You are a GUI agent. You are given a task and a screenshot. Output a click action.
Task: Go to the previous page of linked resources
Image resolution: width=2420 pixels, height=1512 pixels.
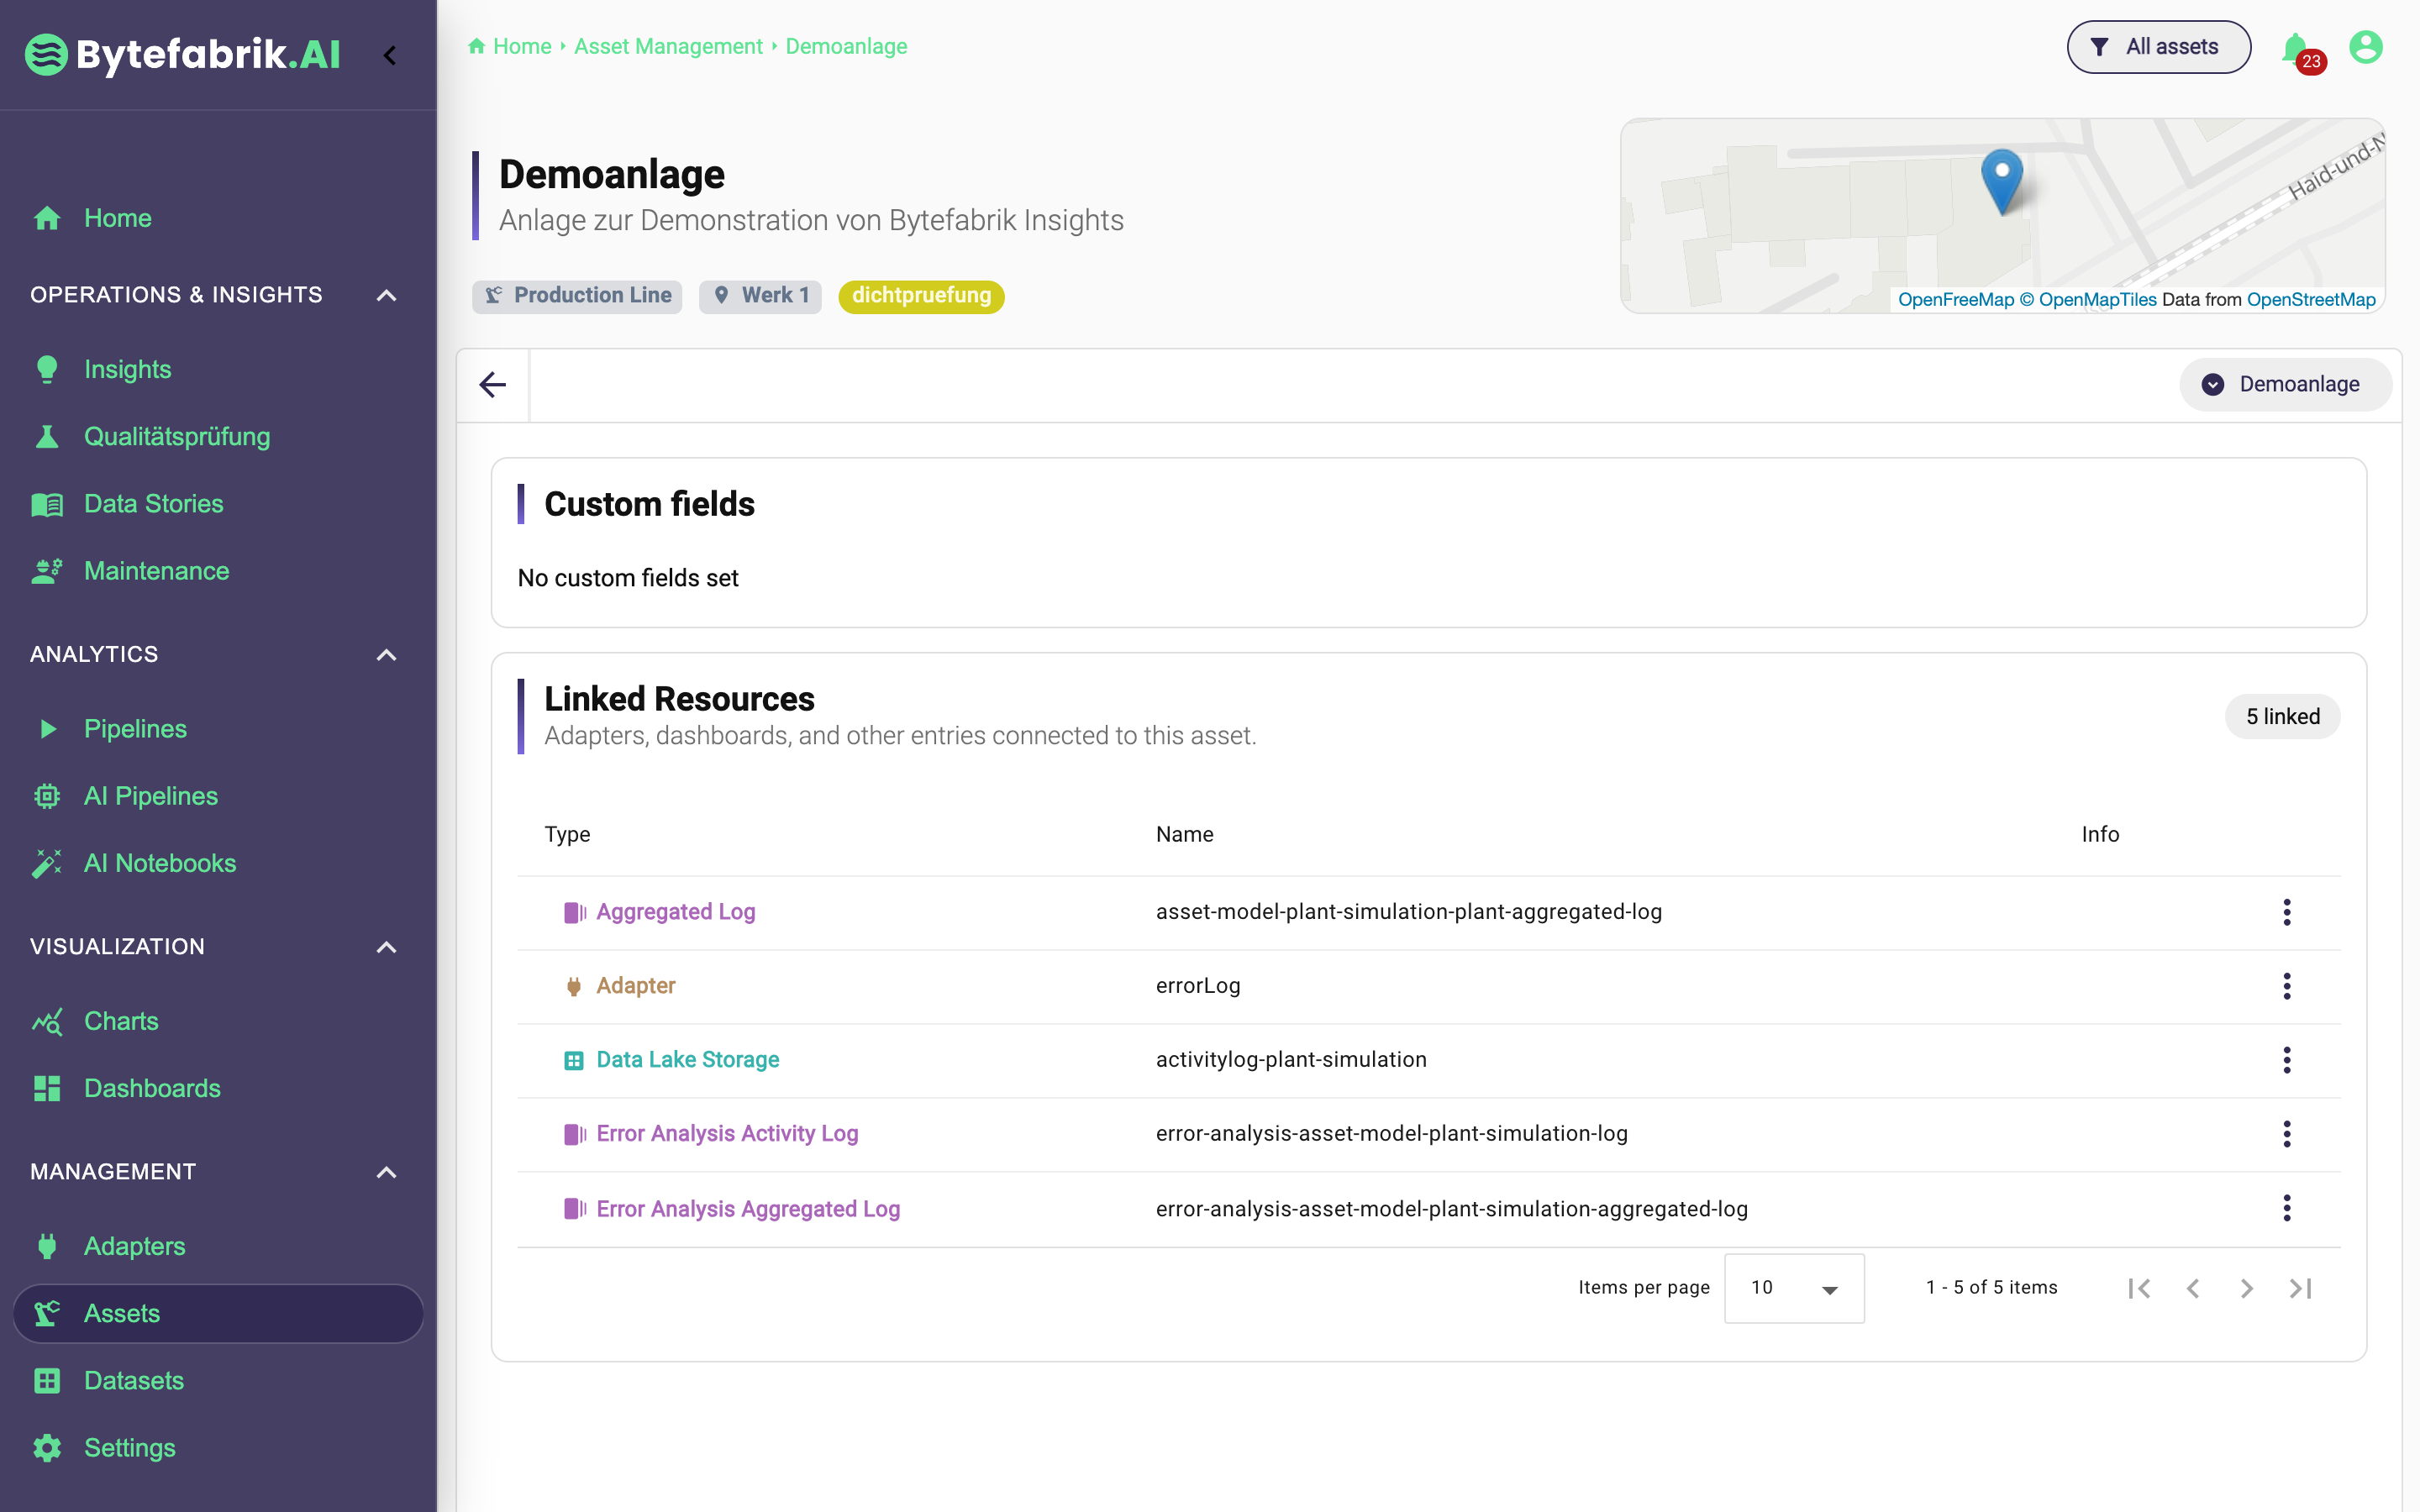[2193, 1288]
